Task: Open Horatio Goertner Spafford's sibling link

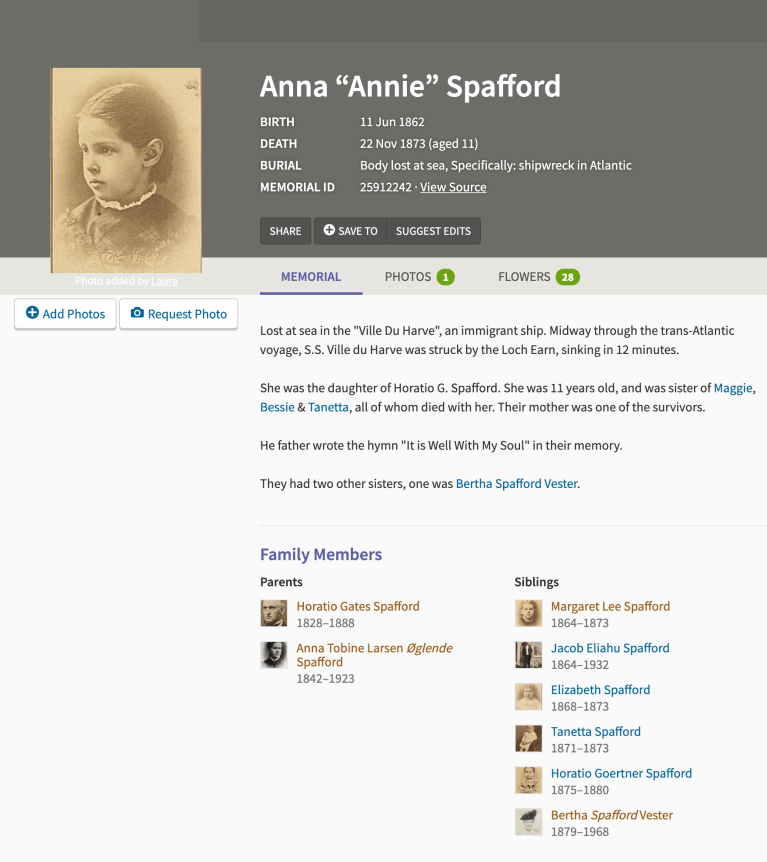Action: 620,773
